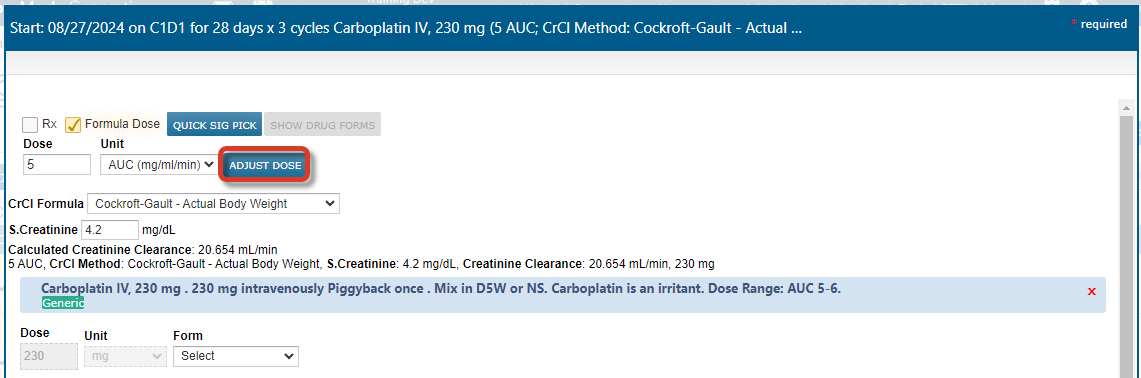Click the Show Drug Forms button
Image resolution: width=1141 pixels, height=378 pixels.
pyautogui.click(x=322, y=125)
